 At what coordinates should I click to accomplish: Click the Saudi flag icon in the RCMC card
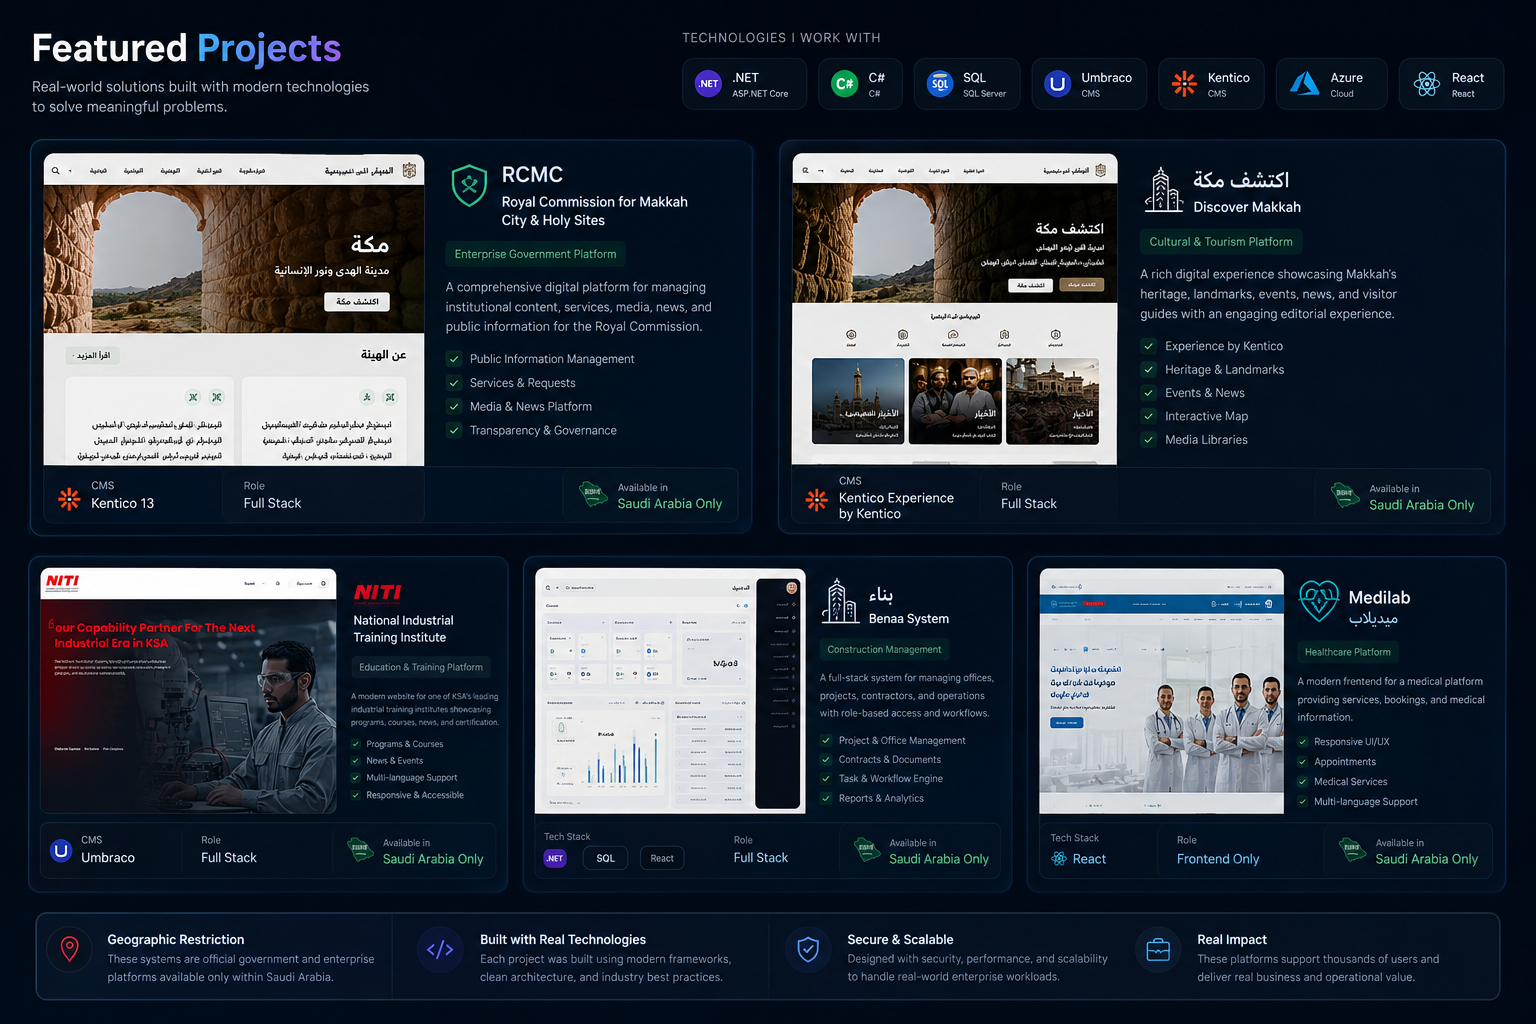tap(593, 494)
